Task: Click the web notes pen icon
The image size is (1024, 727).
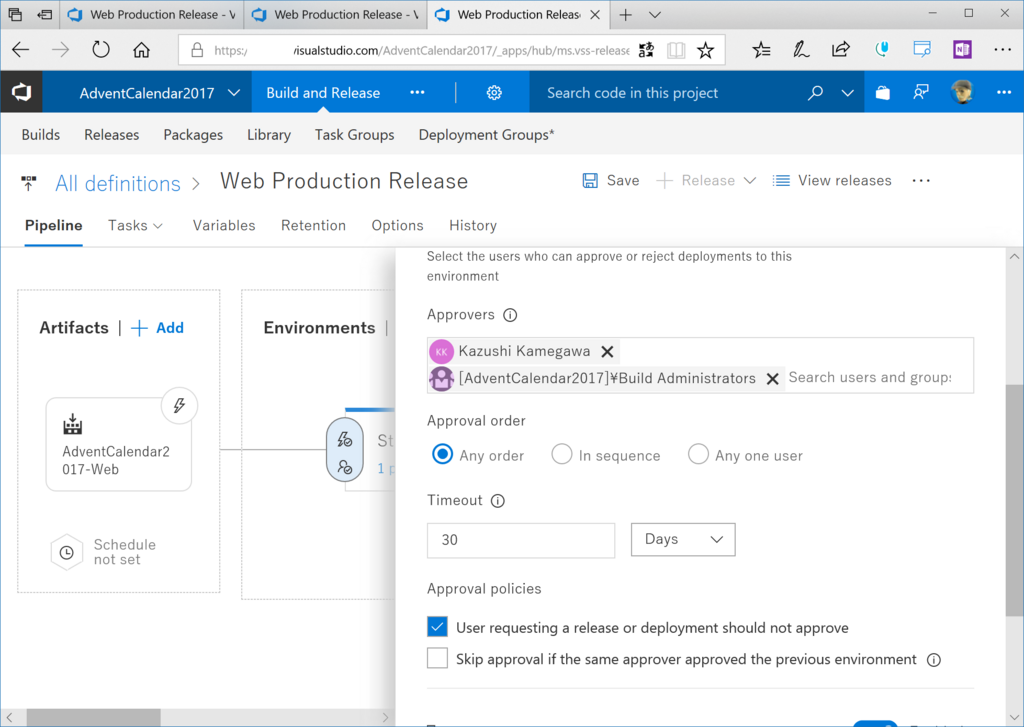Action: 801,50
